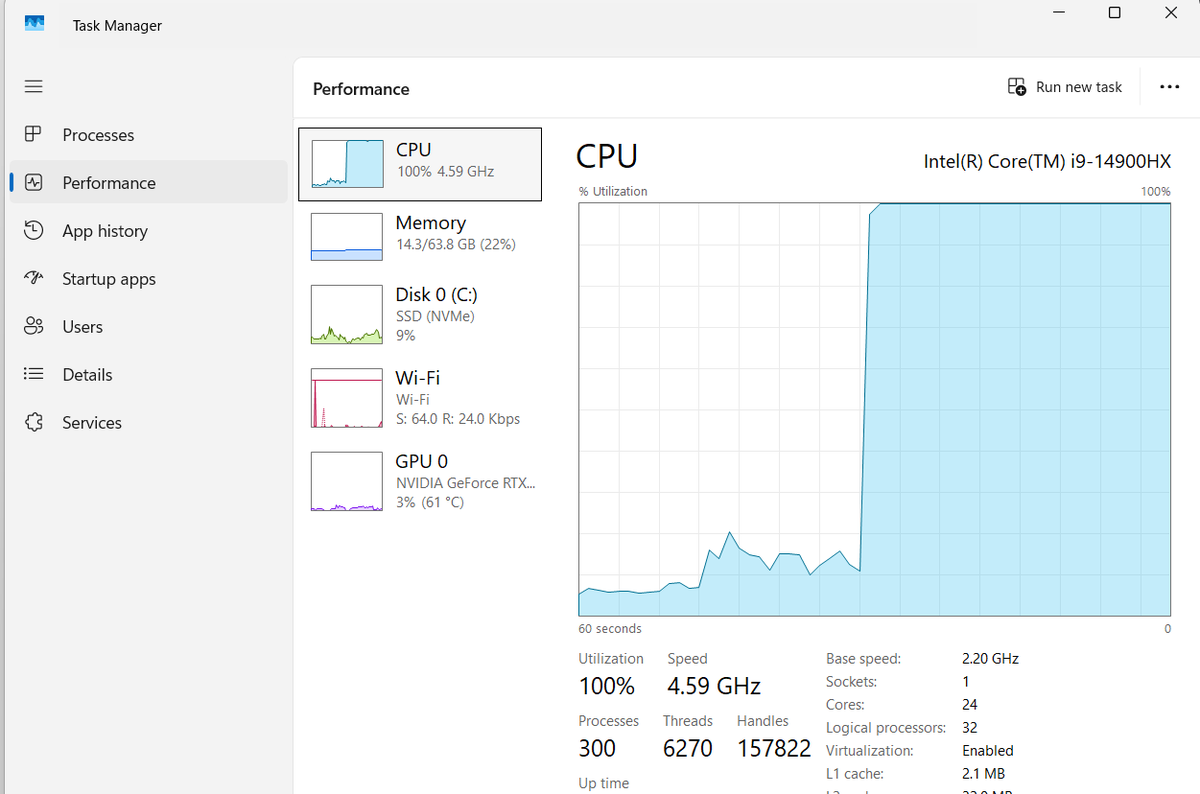Click Wi-Fi S: 64.0 R: 24.0 Kbps text
This screenshot has height=794, width=1200.
458,419
